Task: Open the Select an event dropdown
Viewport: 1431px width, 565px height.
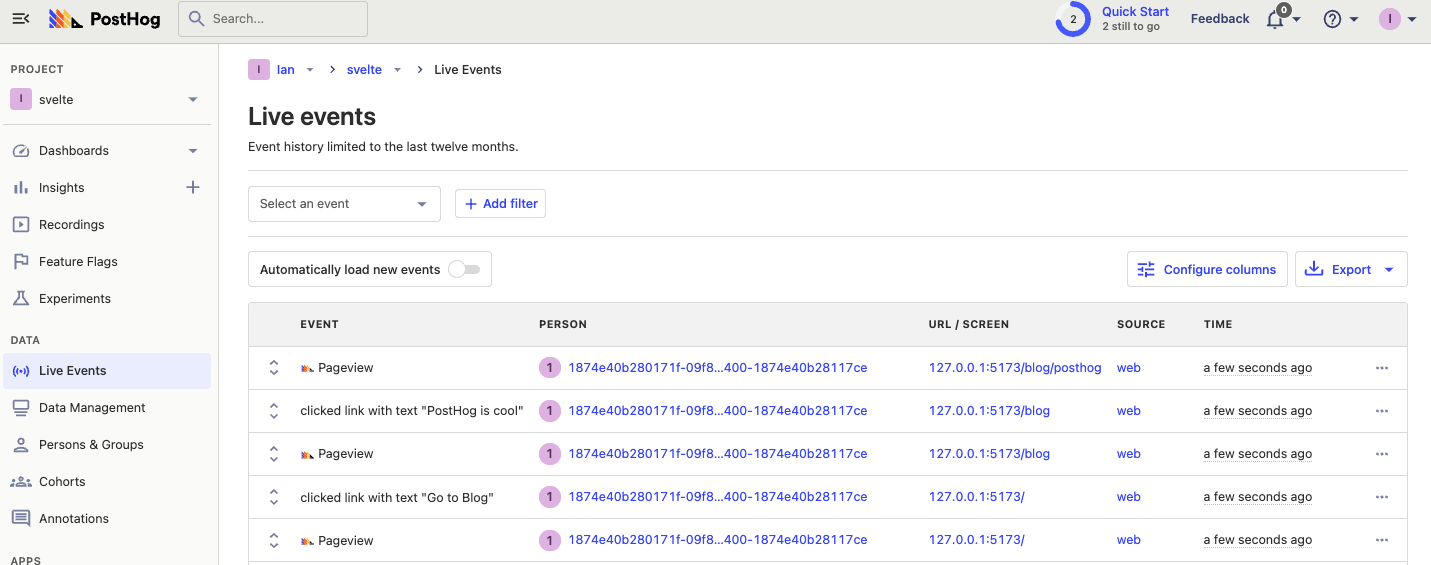Action: click(344, 204)
